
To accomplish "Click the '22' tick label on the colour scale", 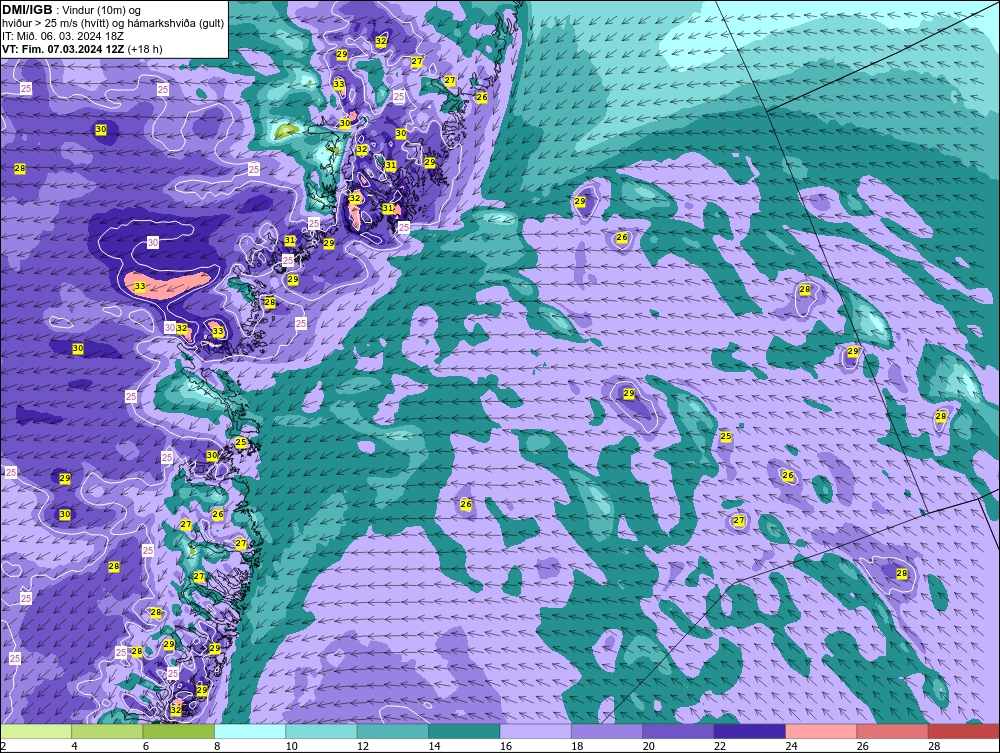I will pos(720,746).
